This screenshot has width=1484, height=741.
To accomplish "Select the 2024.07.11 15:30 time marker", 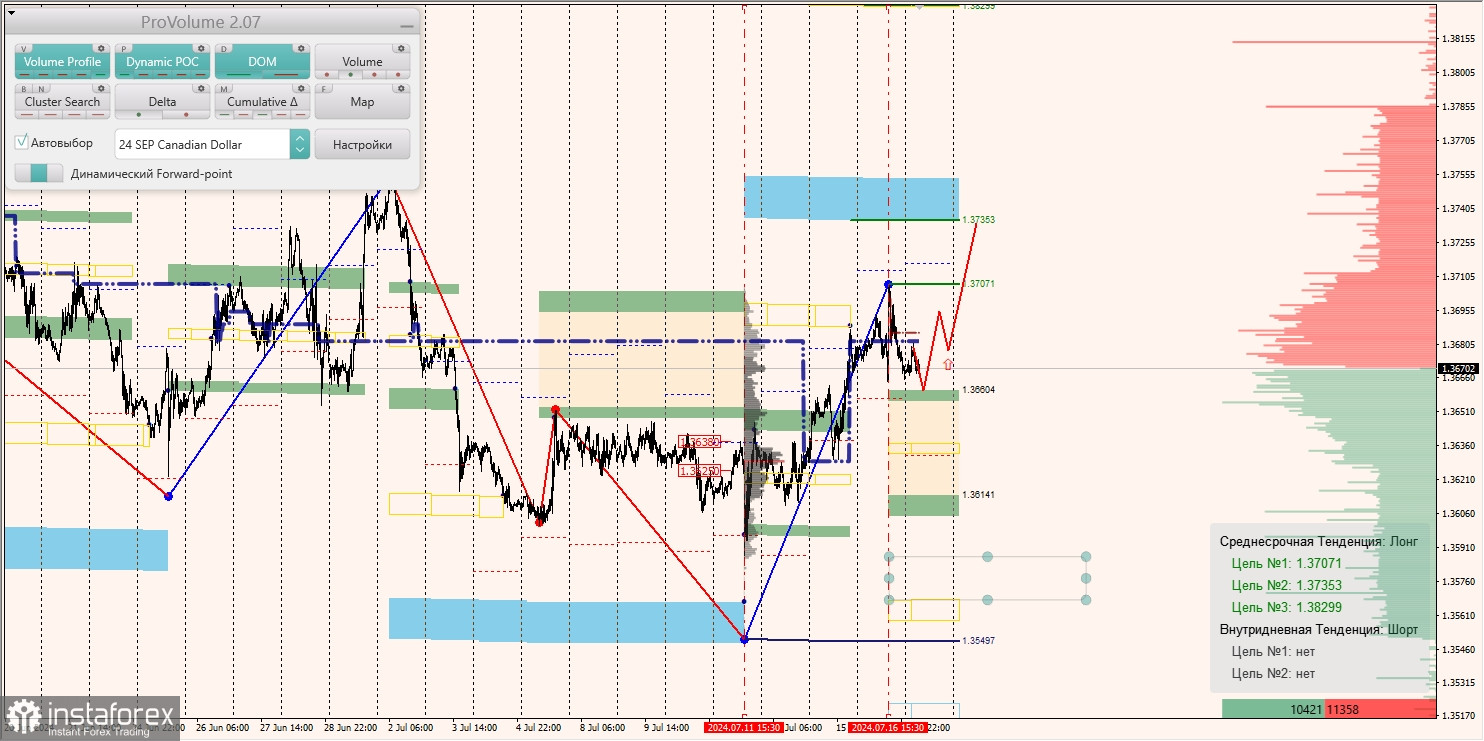I will pyautogui.click(x=743, y=728).
